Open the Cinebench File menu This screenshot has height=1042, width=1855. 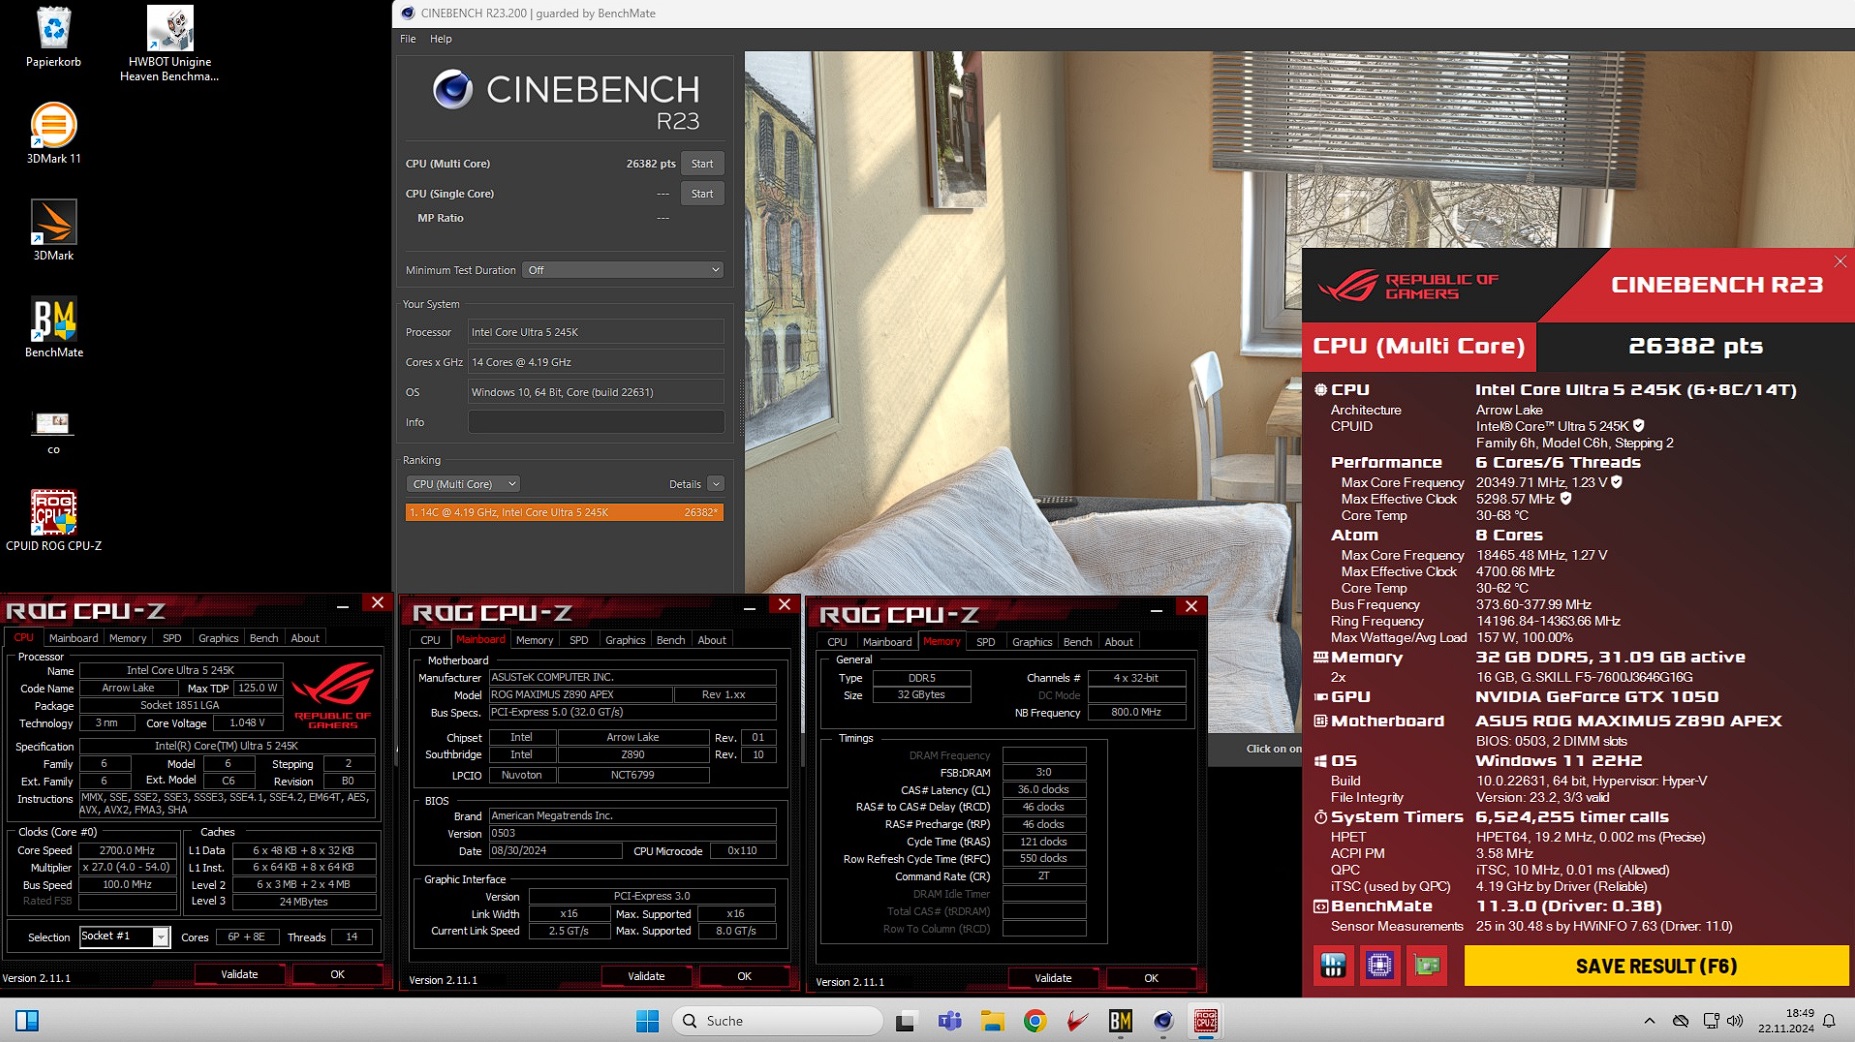[x=408, y=39]
